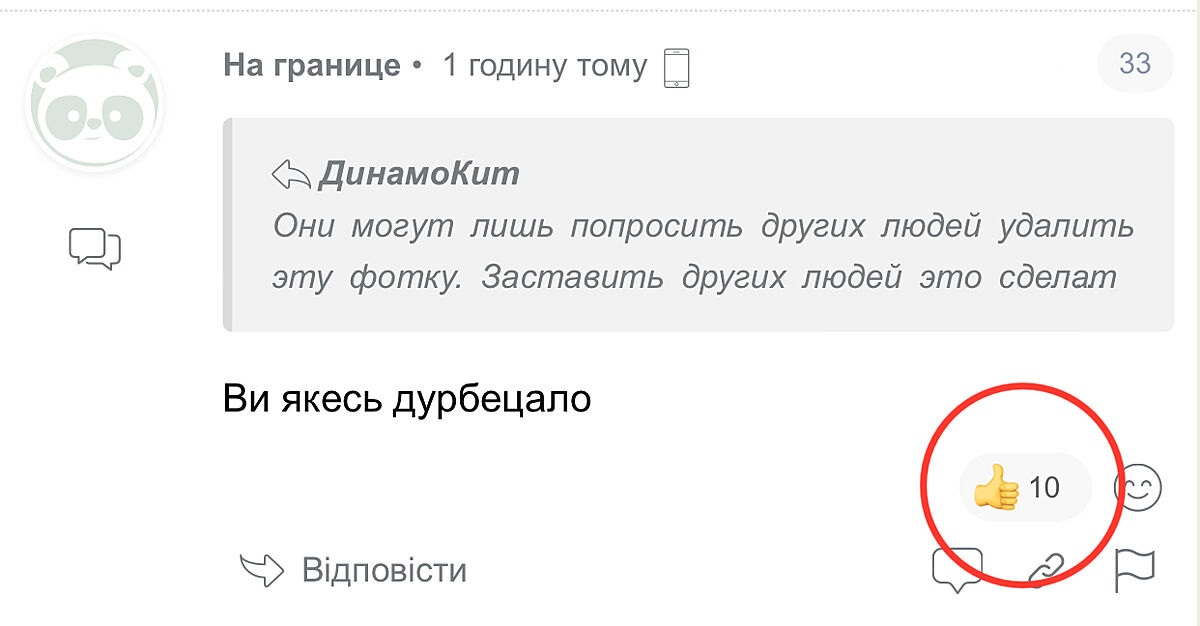Image resolution: width=1200 pixels, height=626 pixels.
Task: Copy comment link via chain icon
Action: 1047,569
